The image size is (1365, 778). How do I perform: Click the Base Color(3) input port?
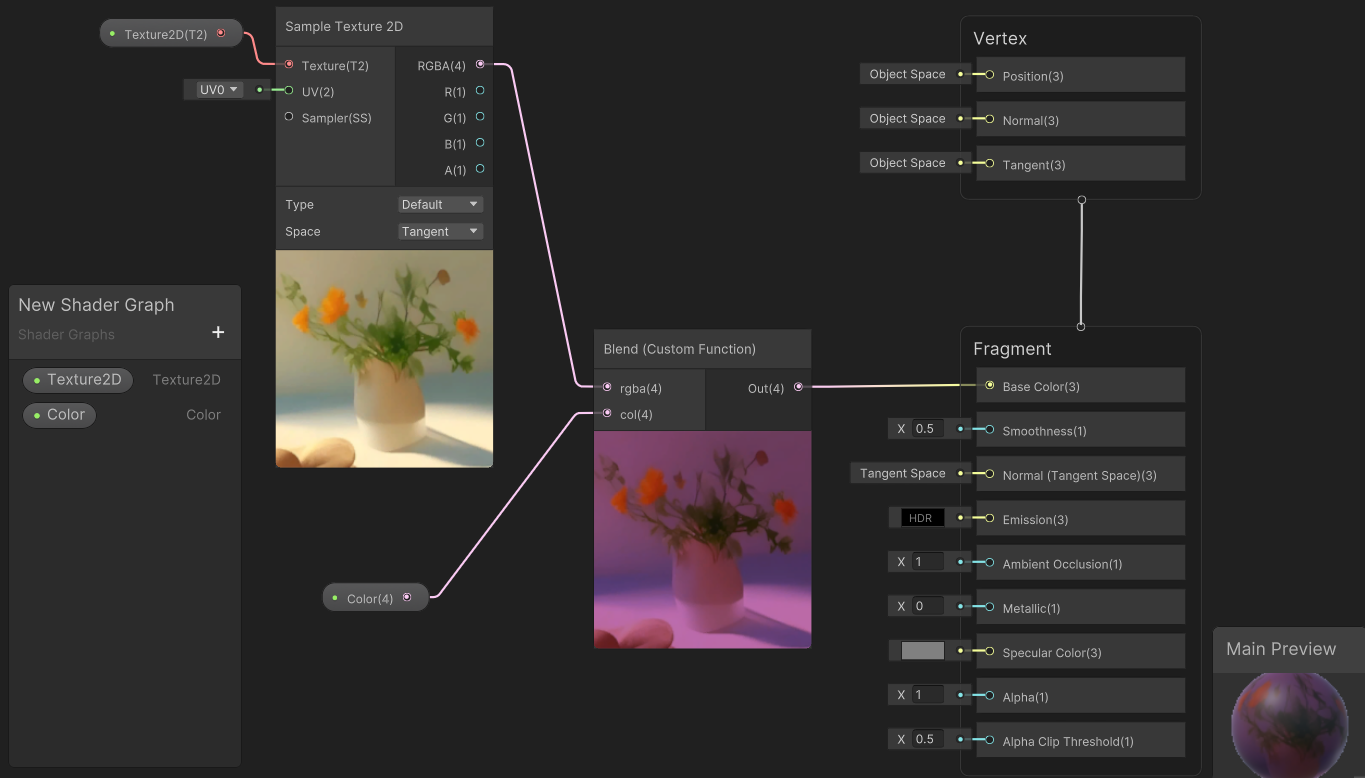(x=989, y=385)
